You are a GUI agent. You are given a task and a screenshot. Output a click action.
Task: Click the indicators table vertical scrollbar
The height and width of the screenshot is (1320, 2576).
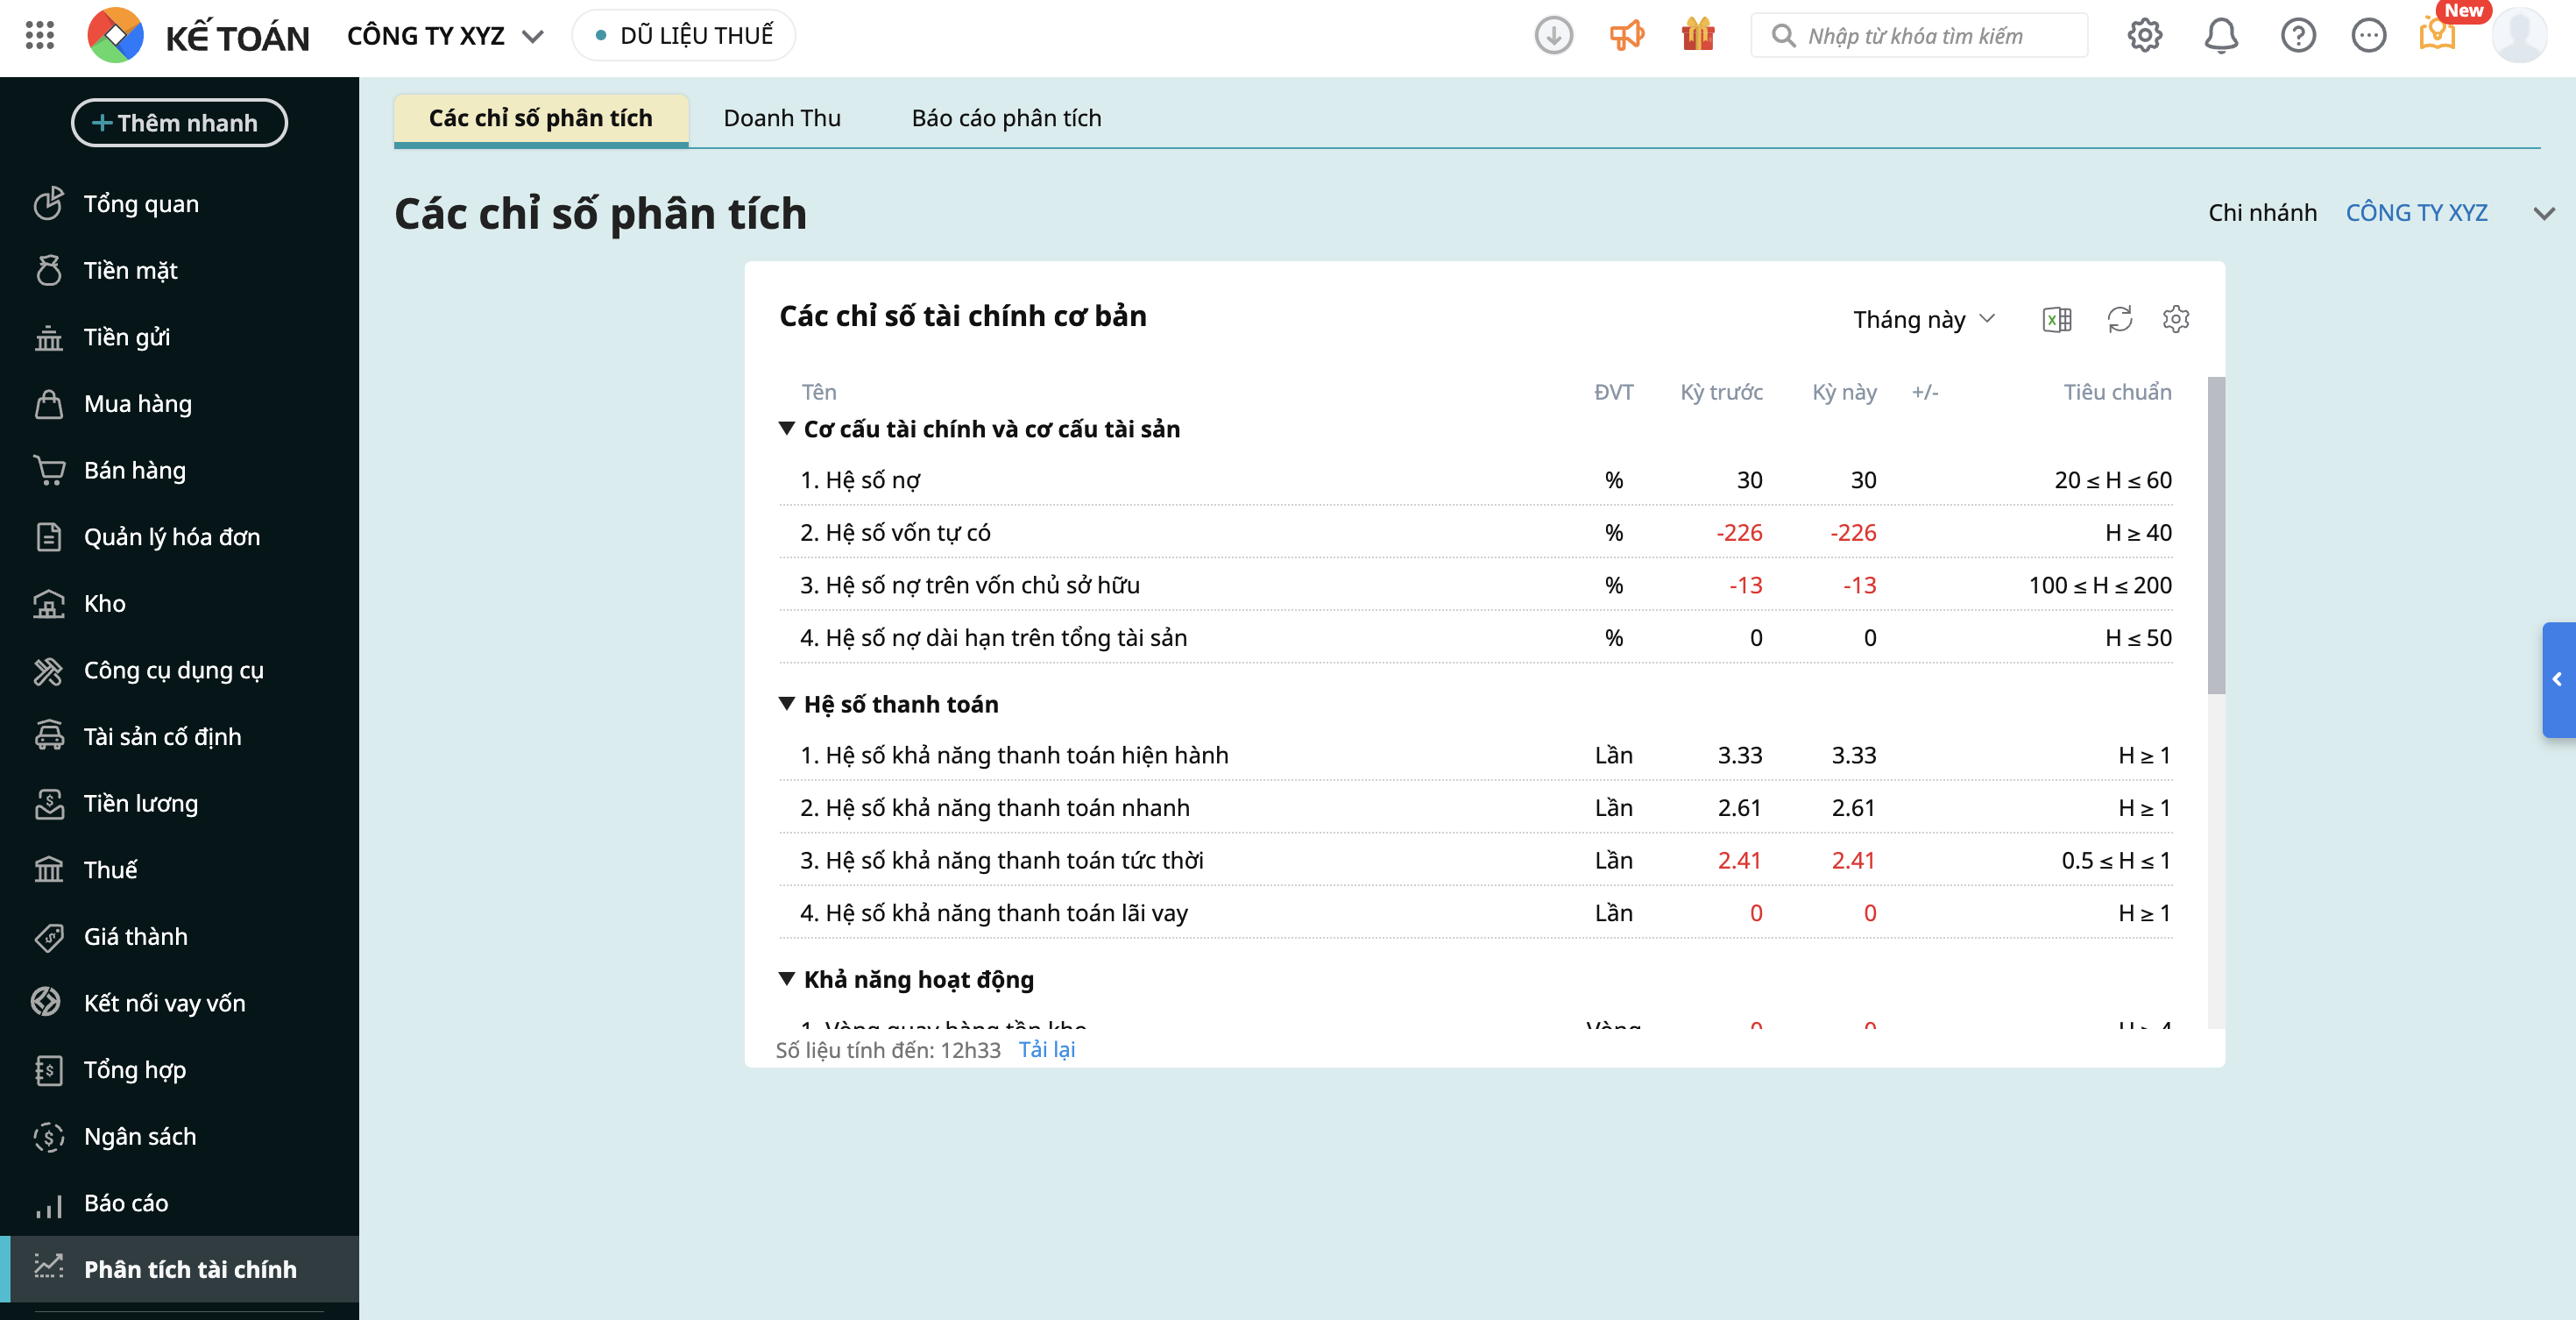point(2216,535)
